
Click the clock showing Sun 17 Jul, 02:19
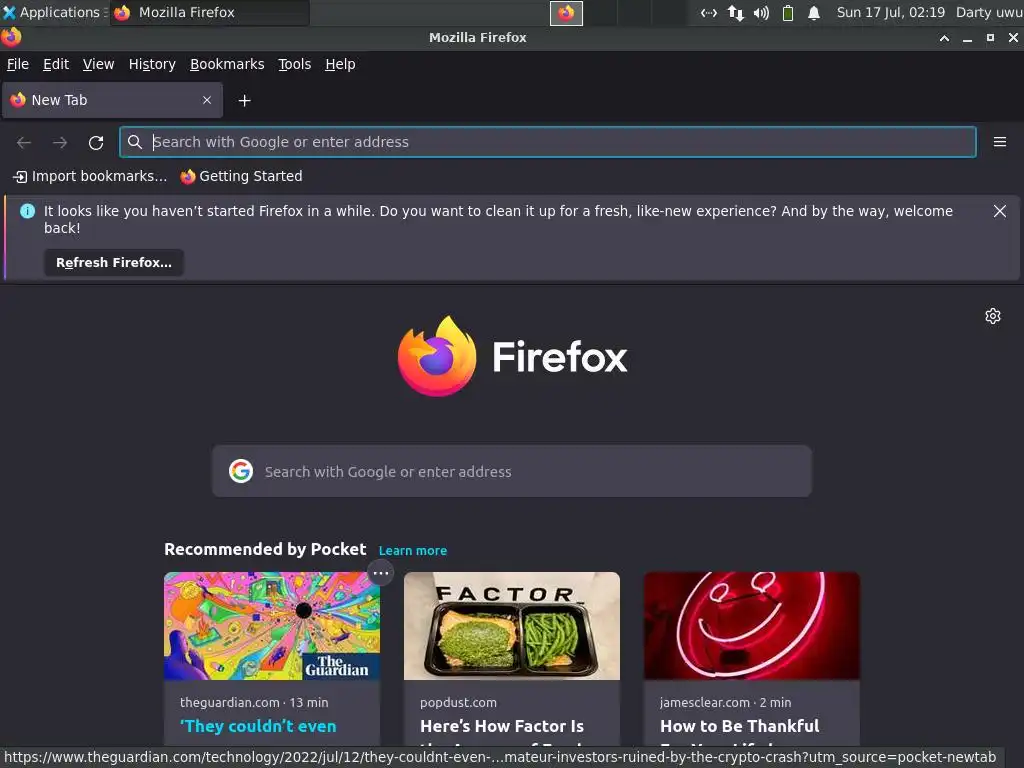click(x=891, y=12)
